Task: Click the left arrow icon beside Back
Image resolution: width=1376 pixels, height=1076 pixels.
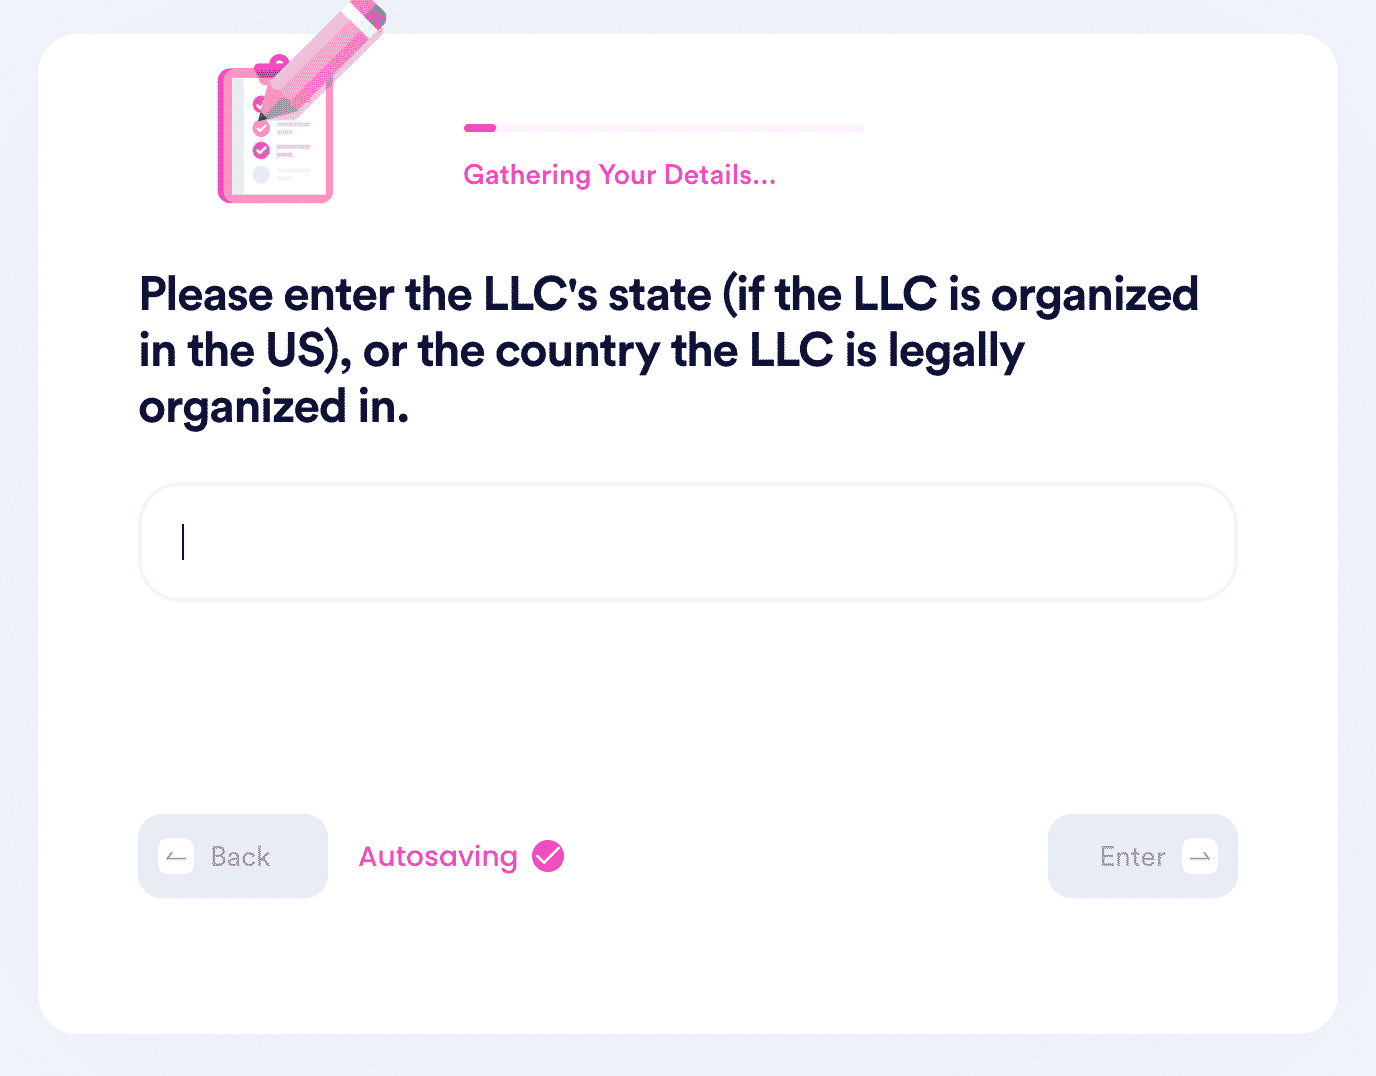Action: click(x=176, y=856)
